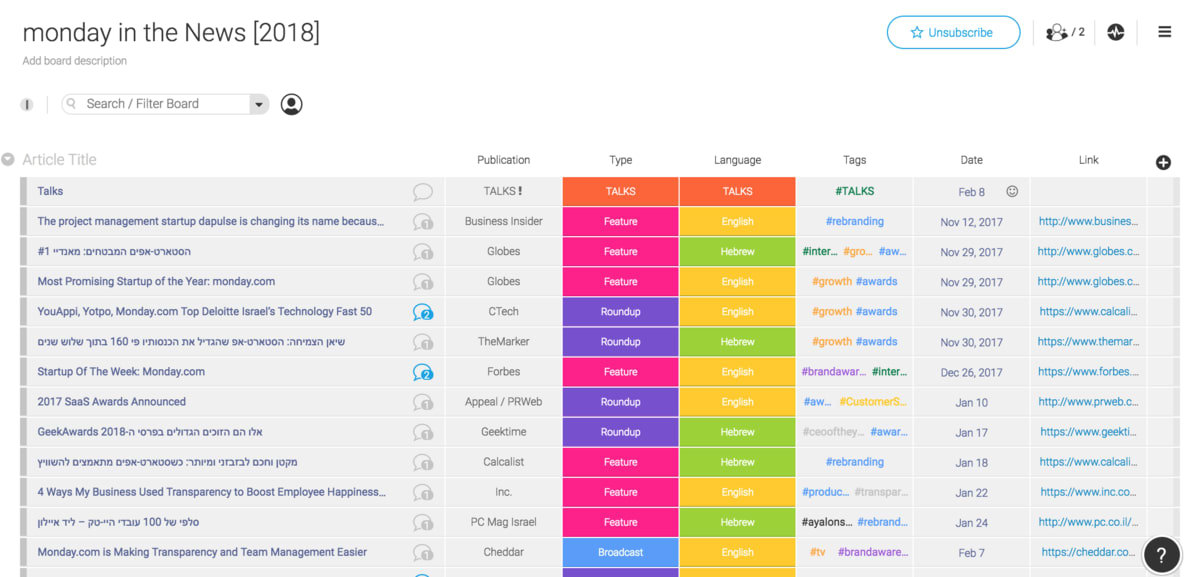The height and width of the screenshot is (577, 1200).
Task: Click the Unsubscribe button
Action: pyautogui.click(x=953, y=32)
